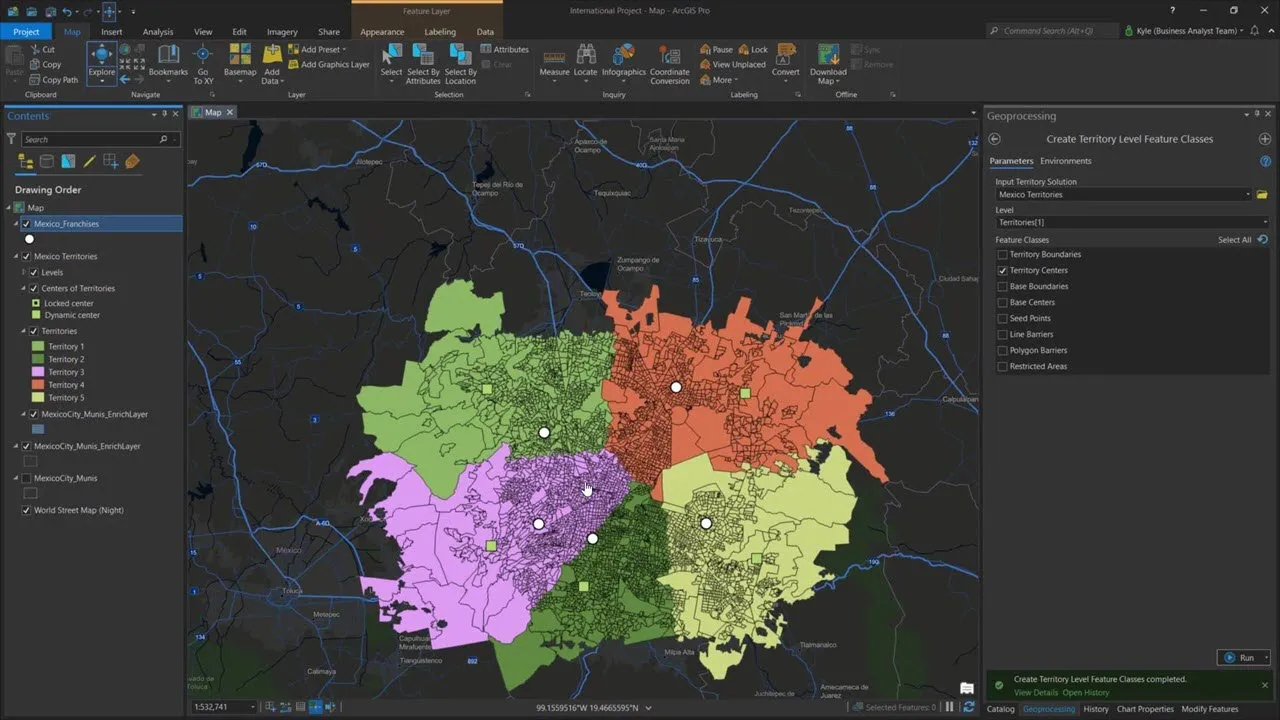Check Base Boundaries feature class
This screenshot has height=720, width=1280.
pyautogui.click(x=1003, y=286)
